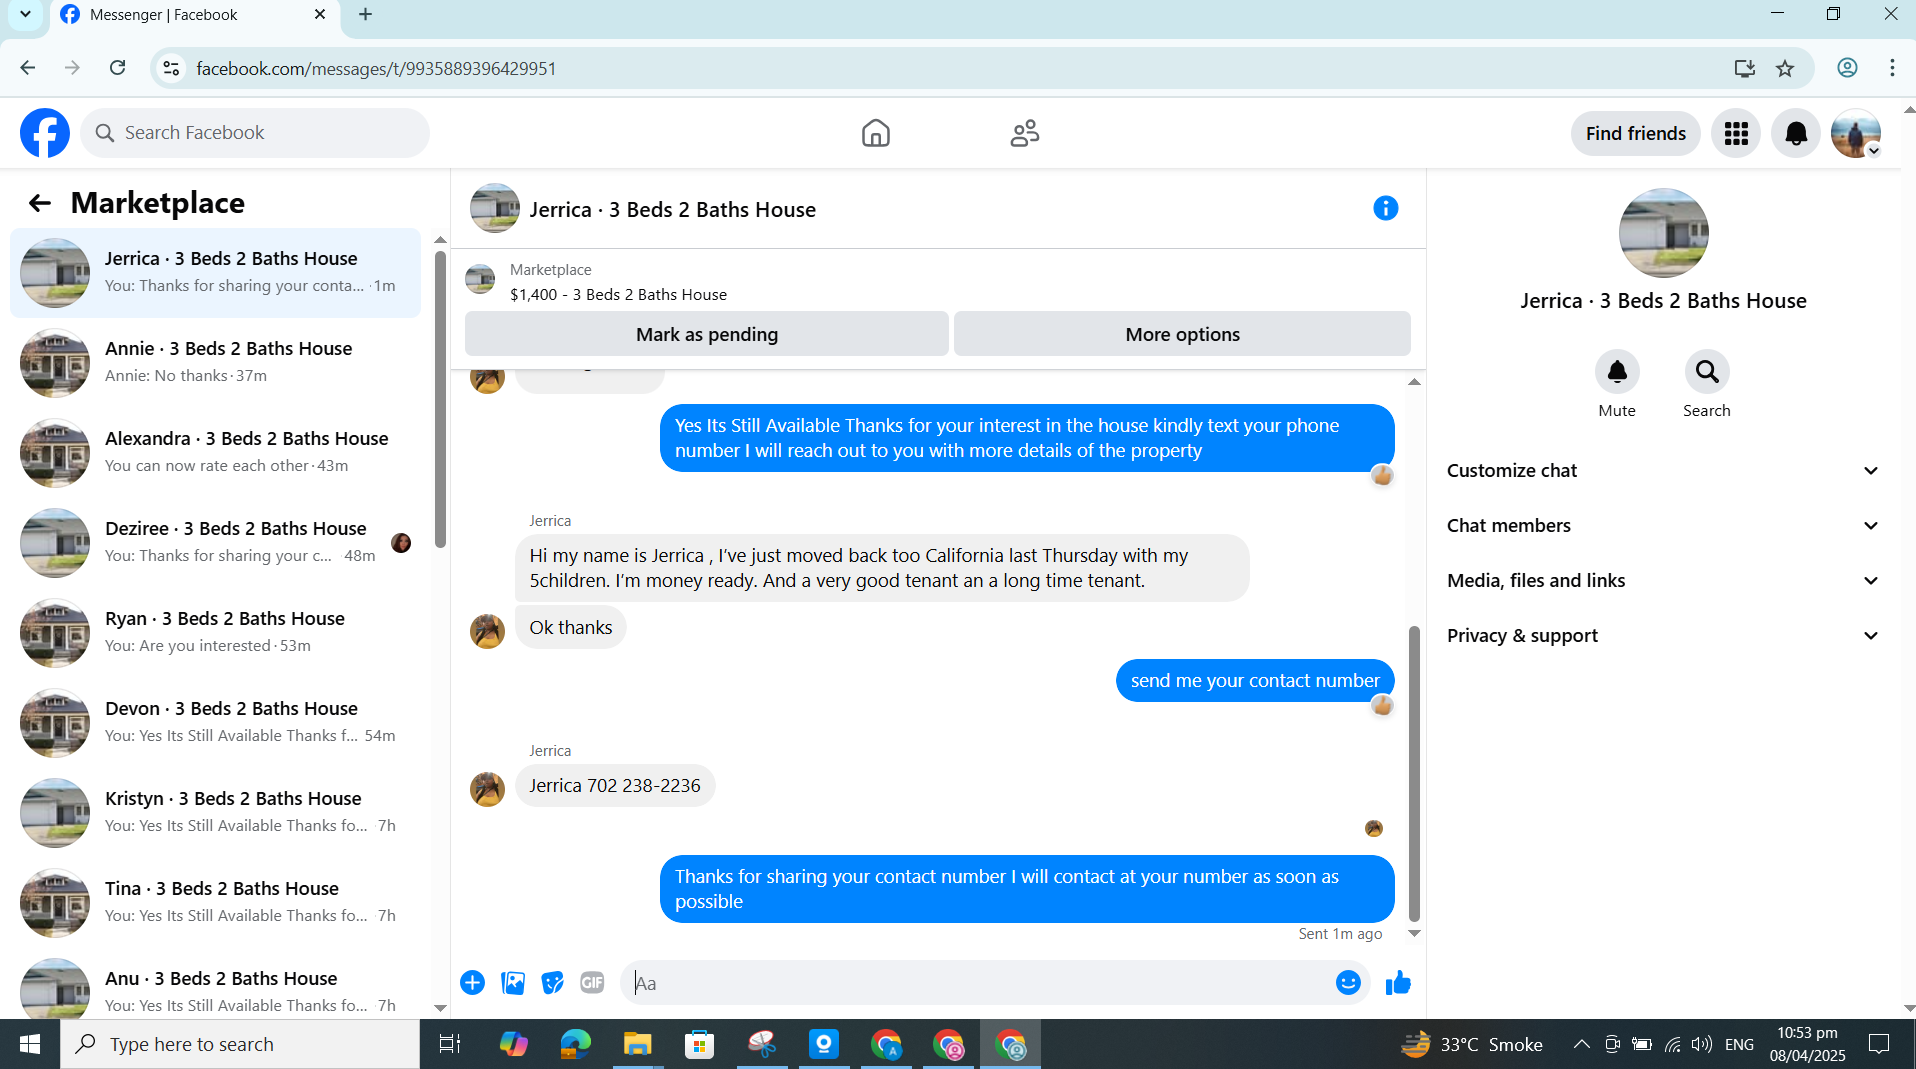The height and width of the screenshot is (1069, 1916).
Task: Open Task View on the taskbar
Action: coord(450,1044)
